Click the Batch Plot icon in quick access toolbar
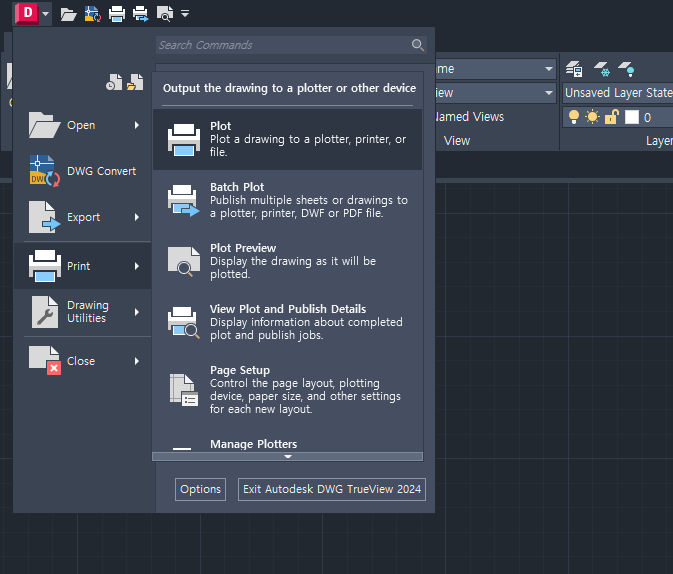The width and height of the screenshot is (673, 574). pos(140,14)
